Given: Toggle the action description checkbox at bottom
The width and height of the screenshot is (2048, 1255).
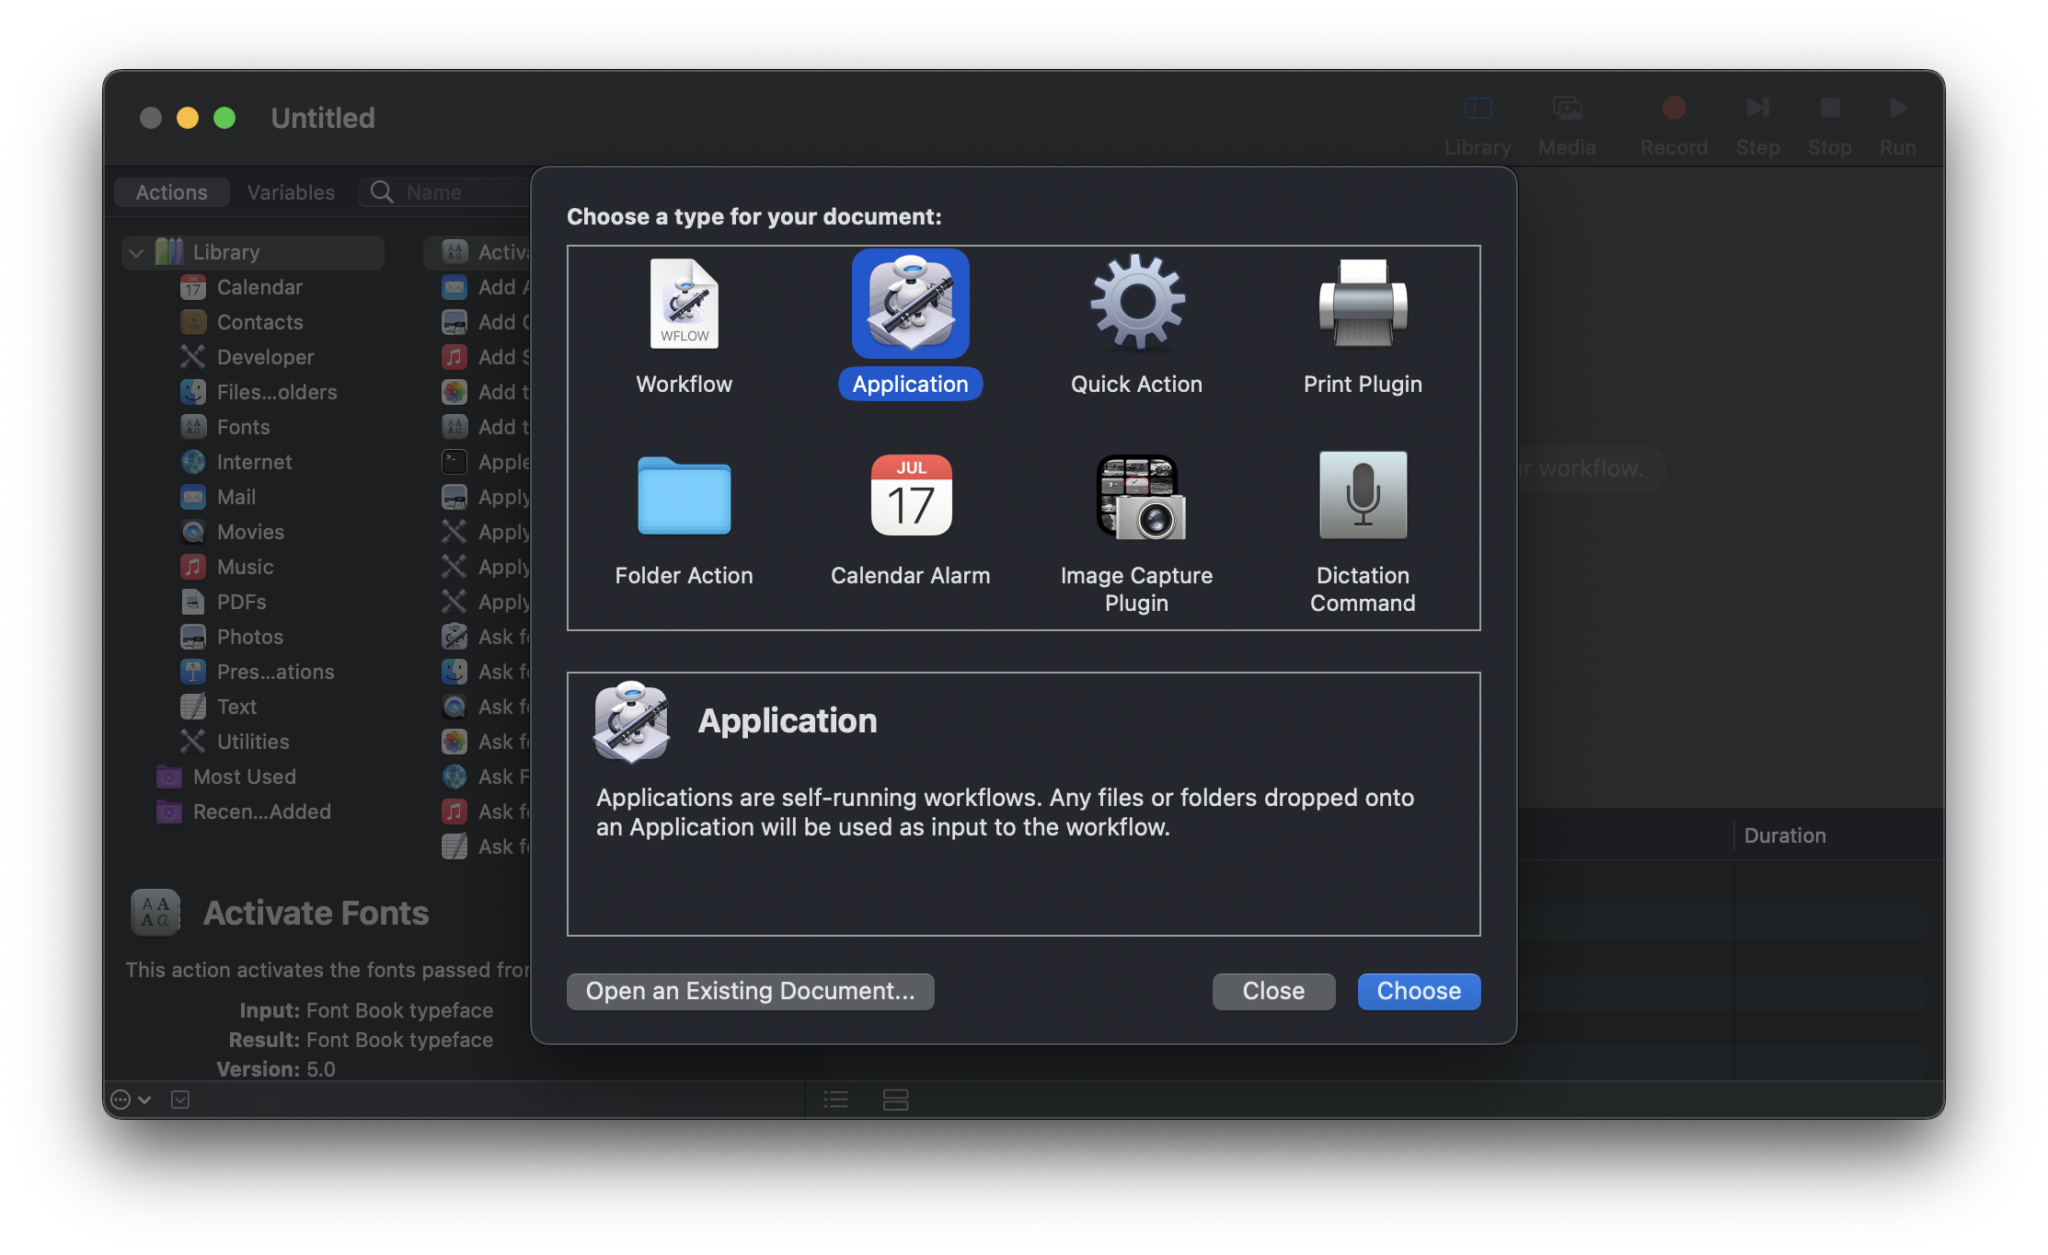Looking at the screenshot, I should click(181, 1099).
